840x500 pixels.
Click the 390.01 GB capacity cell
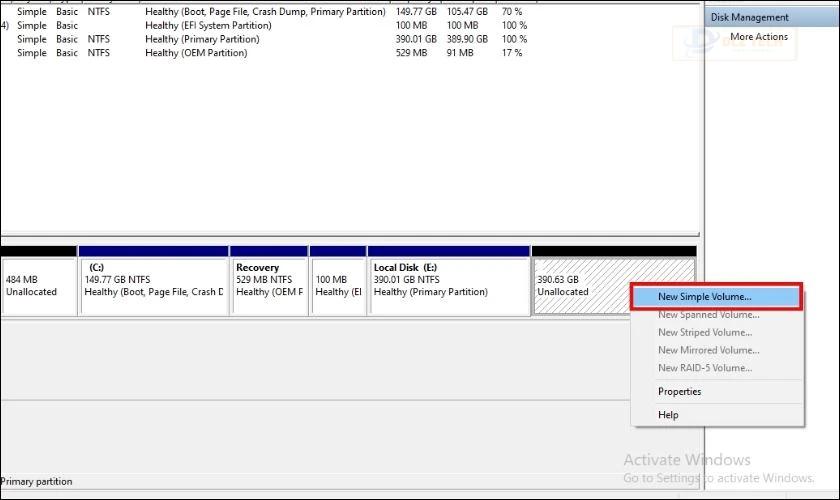(416, 39)
